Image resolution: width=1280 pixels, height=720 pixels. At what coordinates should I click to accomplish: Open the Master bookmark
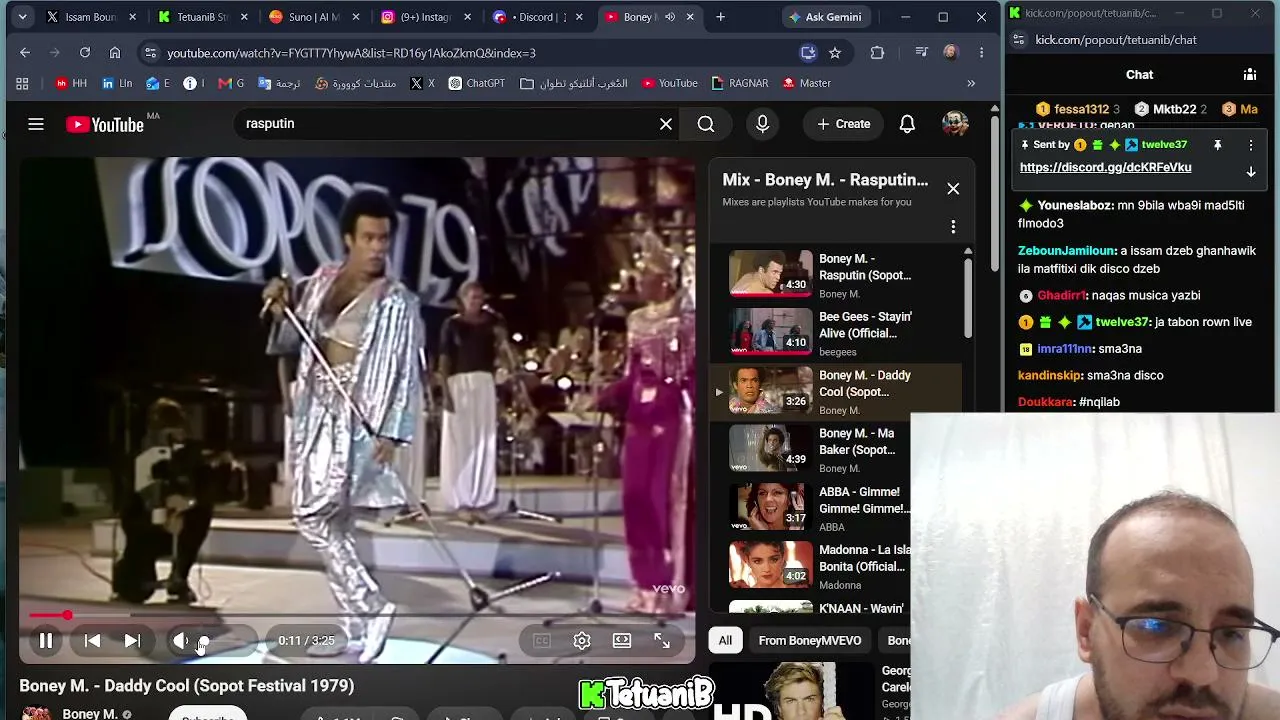(807, 83)
